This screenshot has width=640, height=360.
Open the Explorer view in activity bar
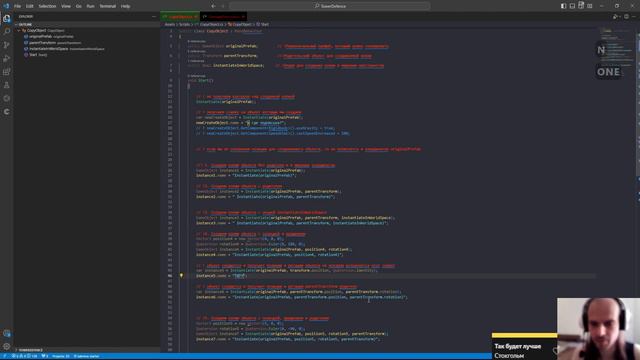coord(7,18)
